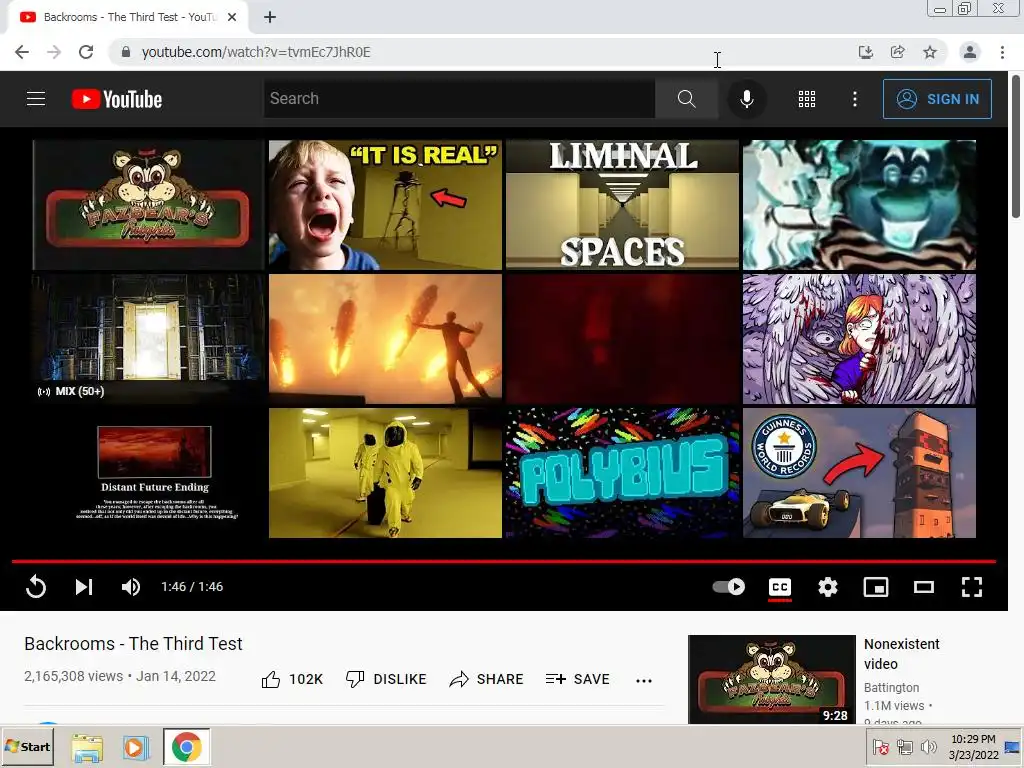Click the SIGN IN button
This screenshot has width=1024, height=768.
point(937,99)
